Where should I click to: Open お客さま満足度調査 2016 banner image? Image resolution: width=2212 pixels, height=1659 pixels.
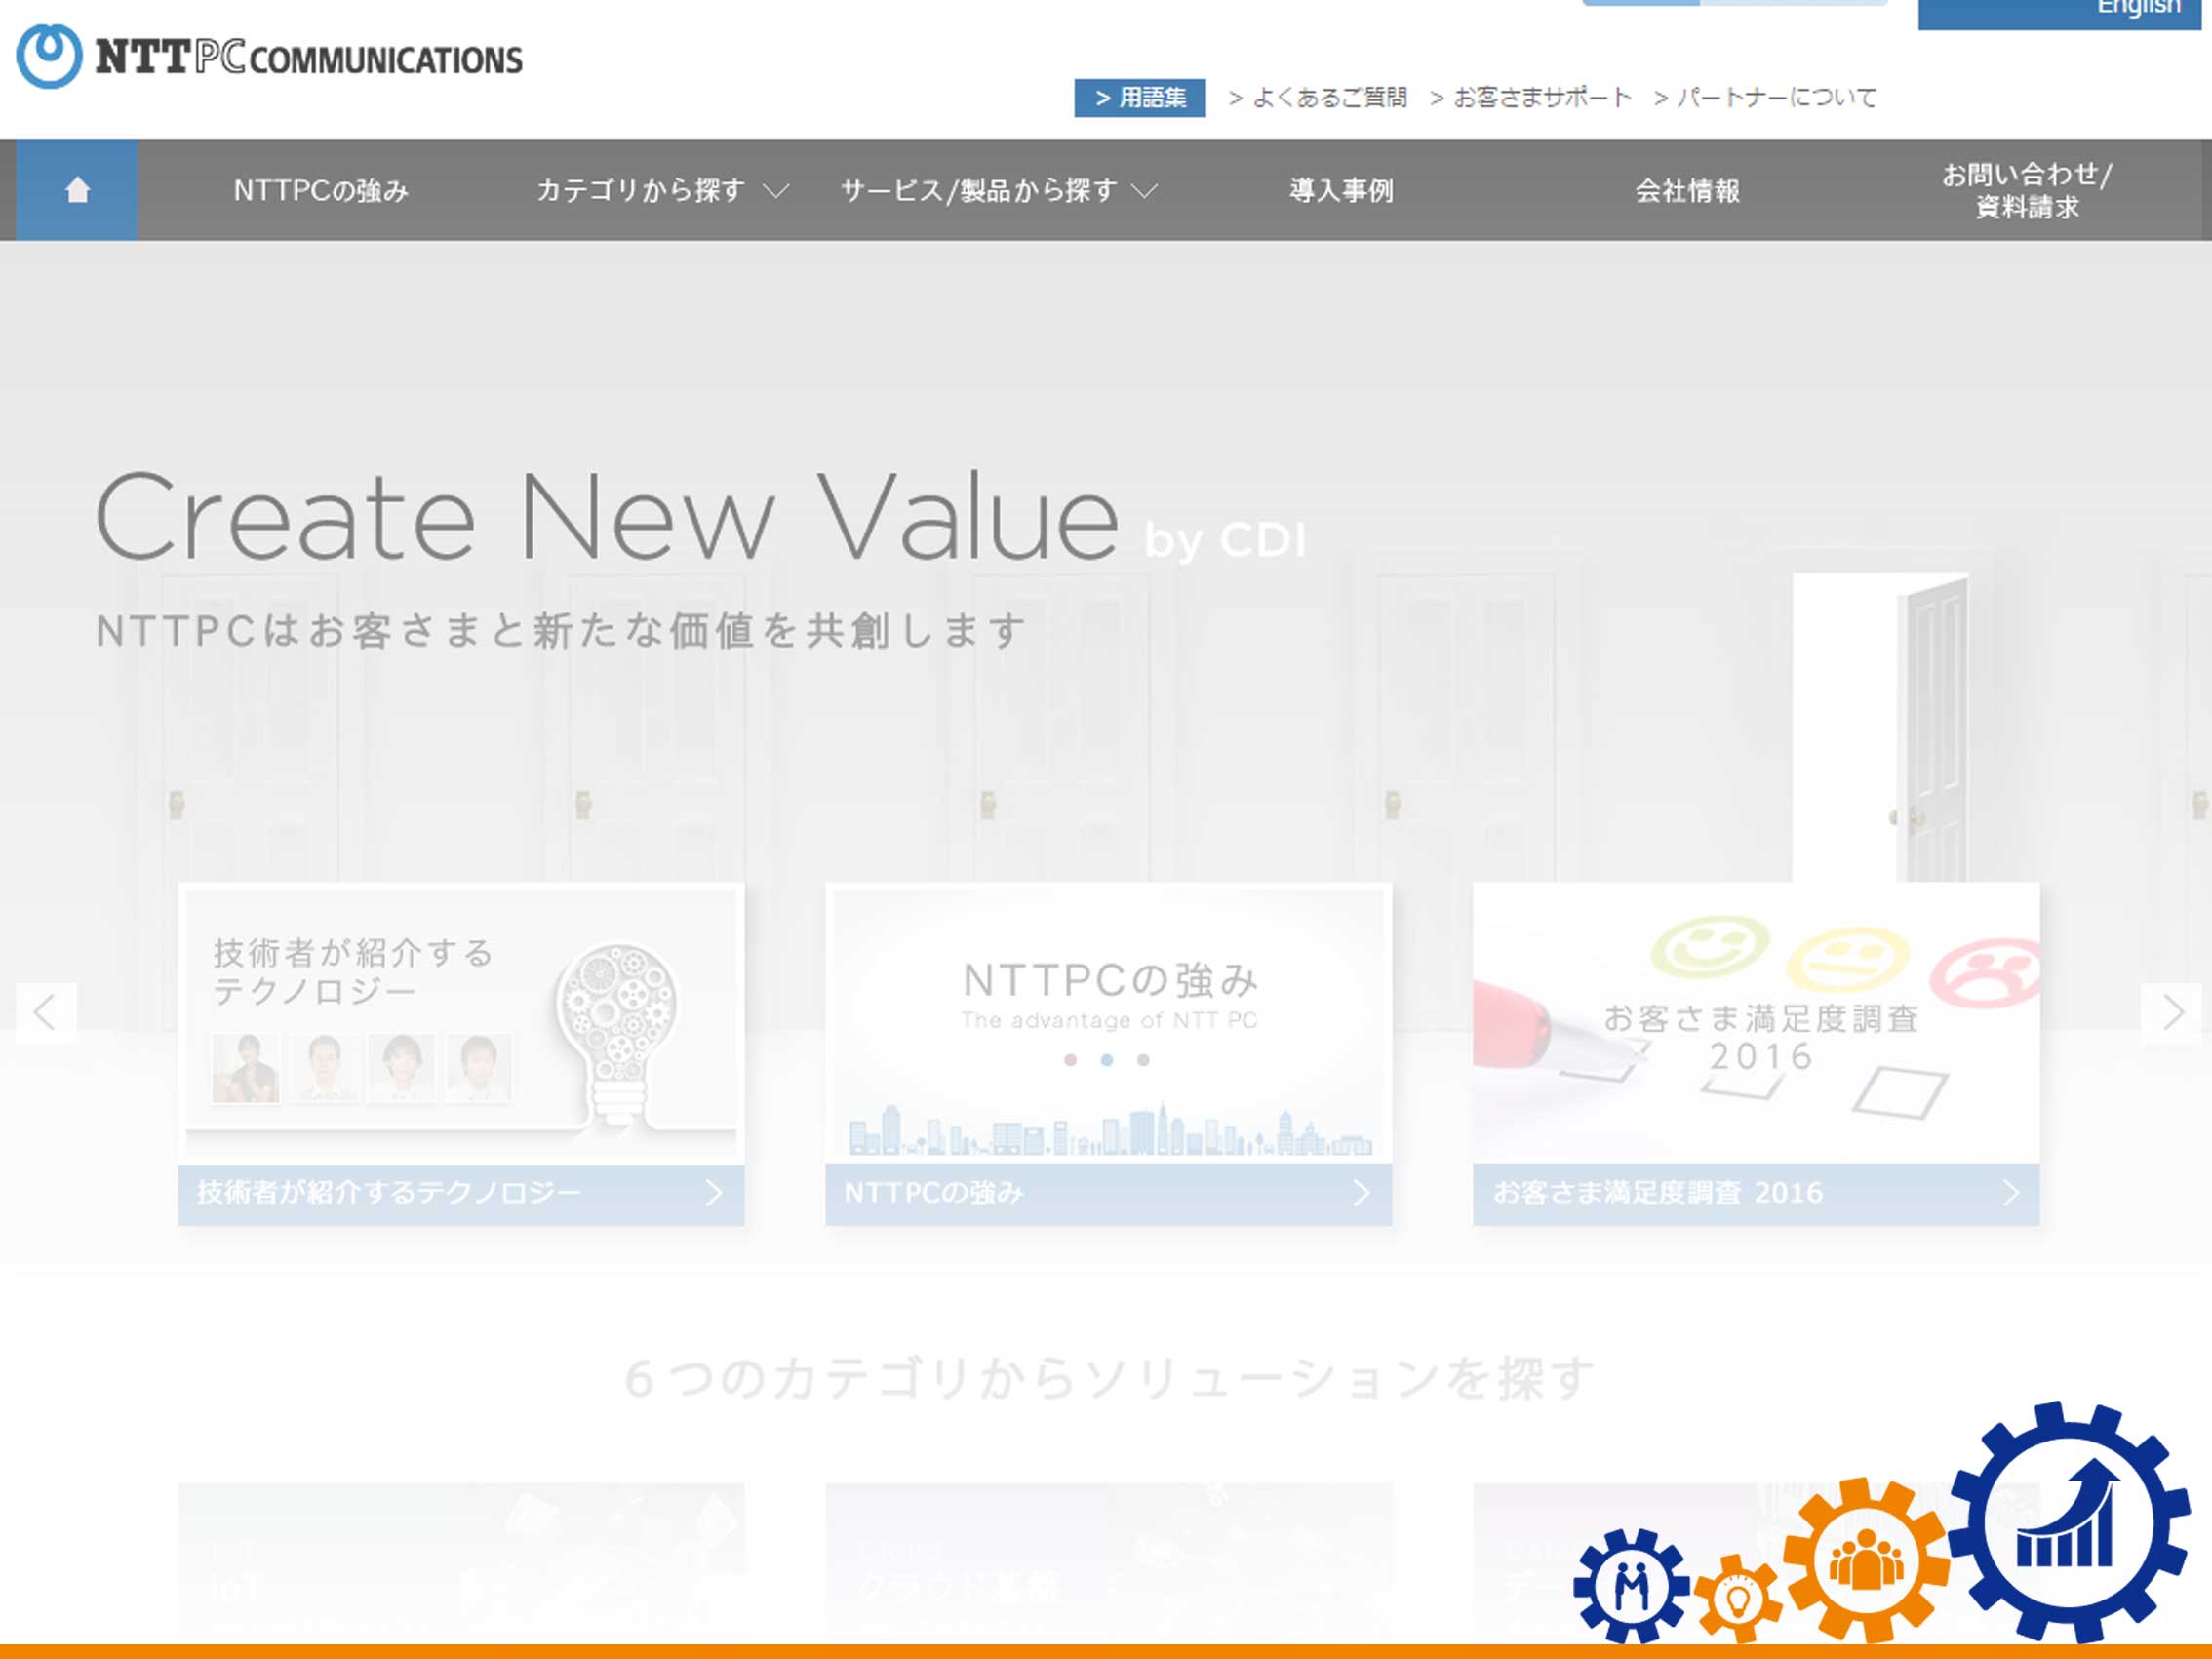(x=1756, y=1023)
